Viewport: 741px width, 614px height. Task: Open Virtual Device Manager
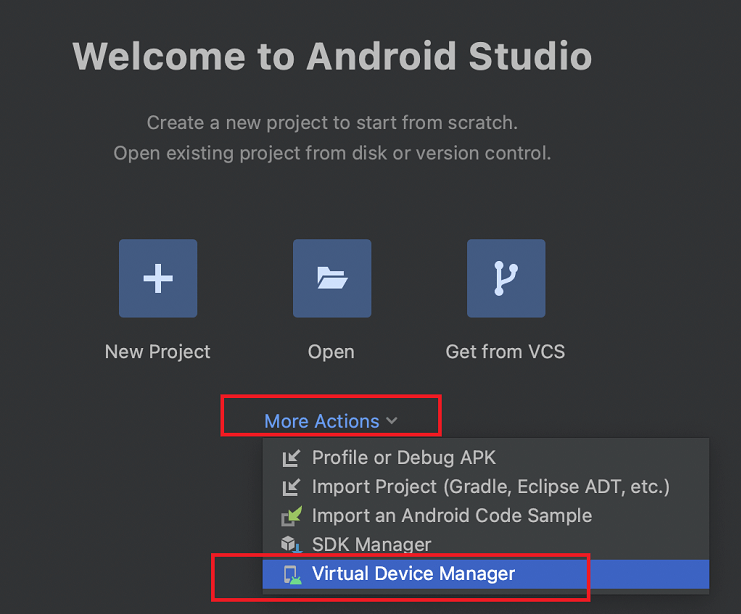click(486, 574)
